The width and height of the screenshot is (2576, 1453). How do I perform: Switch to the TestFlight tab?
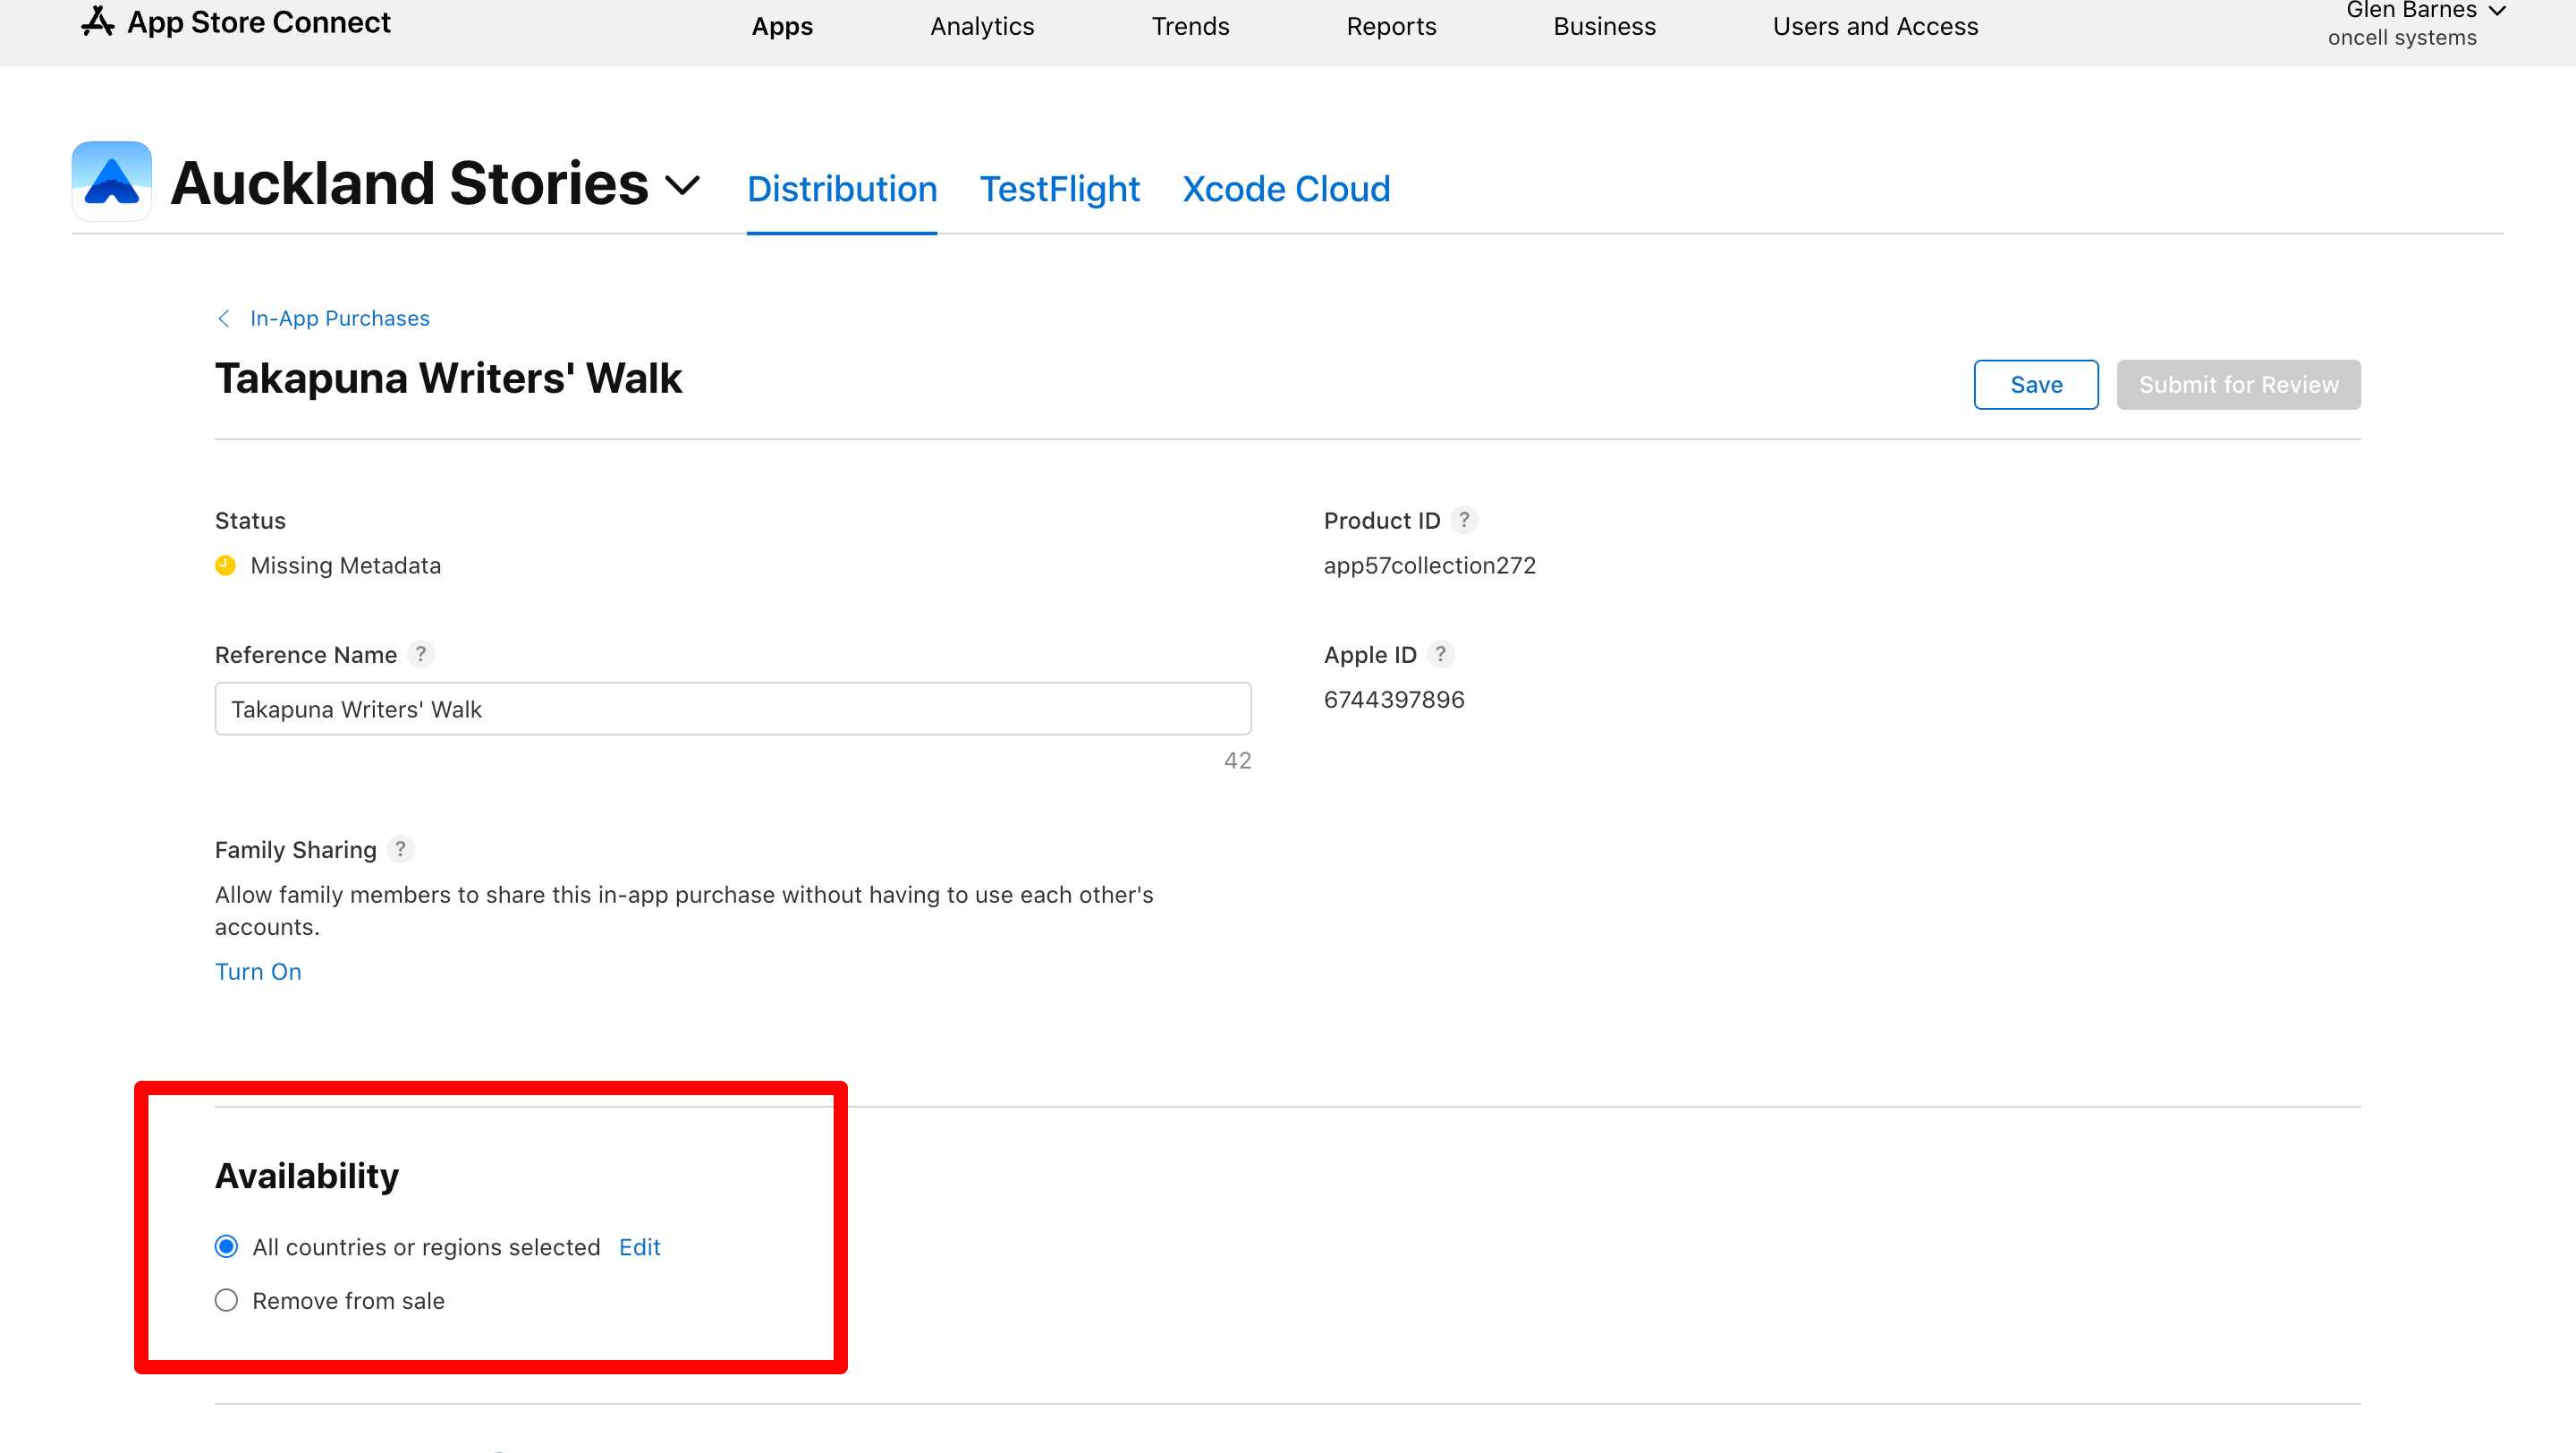point(1059,189)
